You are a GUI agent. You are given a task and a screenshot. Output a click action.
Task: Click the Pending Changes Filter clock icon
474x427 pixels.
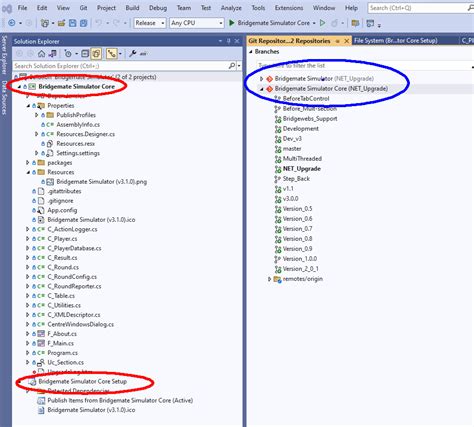click(x=68, y=53)
